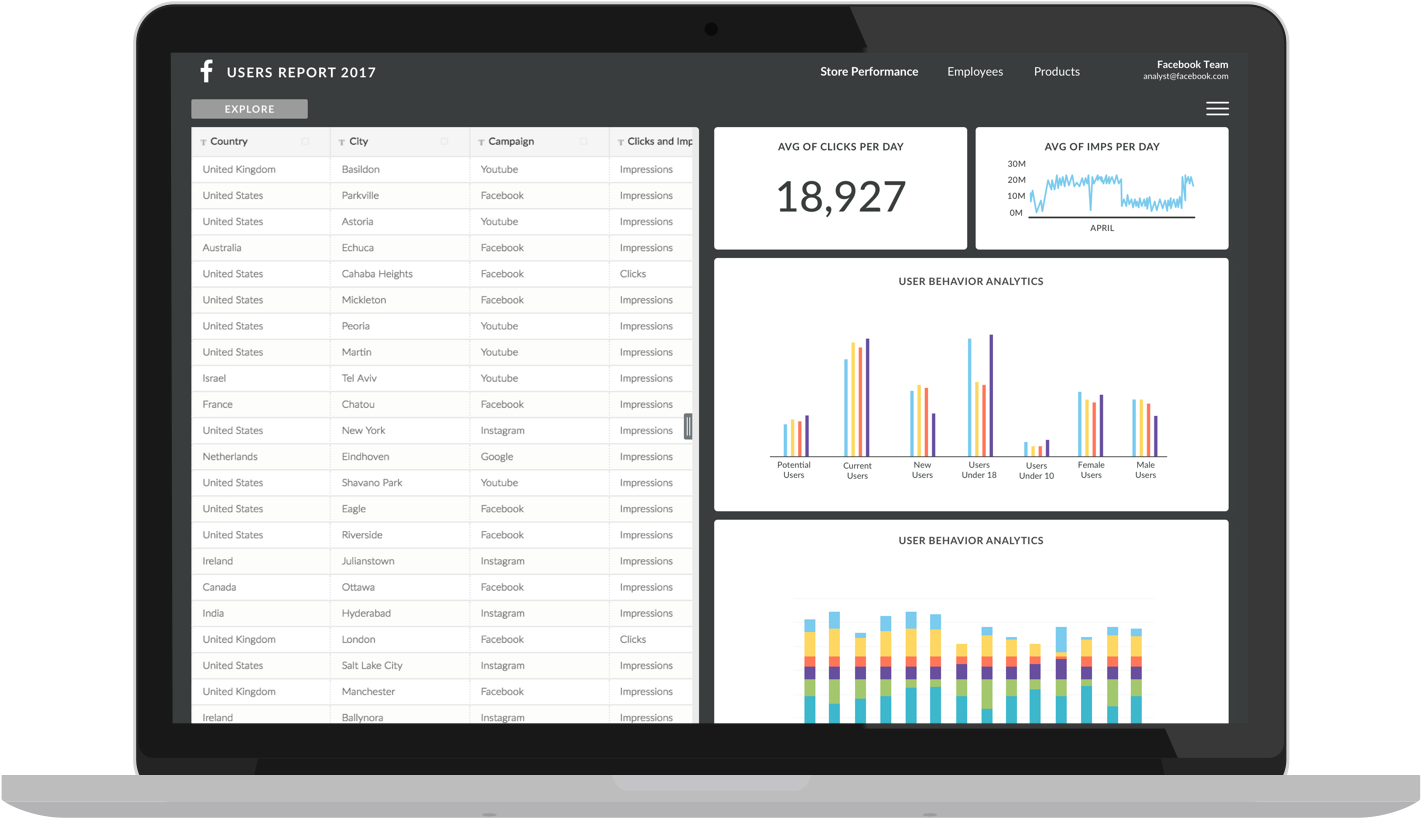This screenshot has width=1422, height=818.
Task: Toggle the checkbox in the City column header
Action: tap(445, 141)
